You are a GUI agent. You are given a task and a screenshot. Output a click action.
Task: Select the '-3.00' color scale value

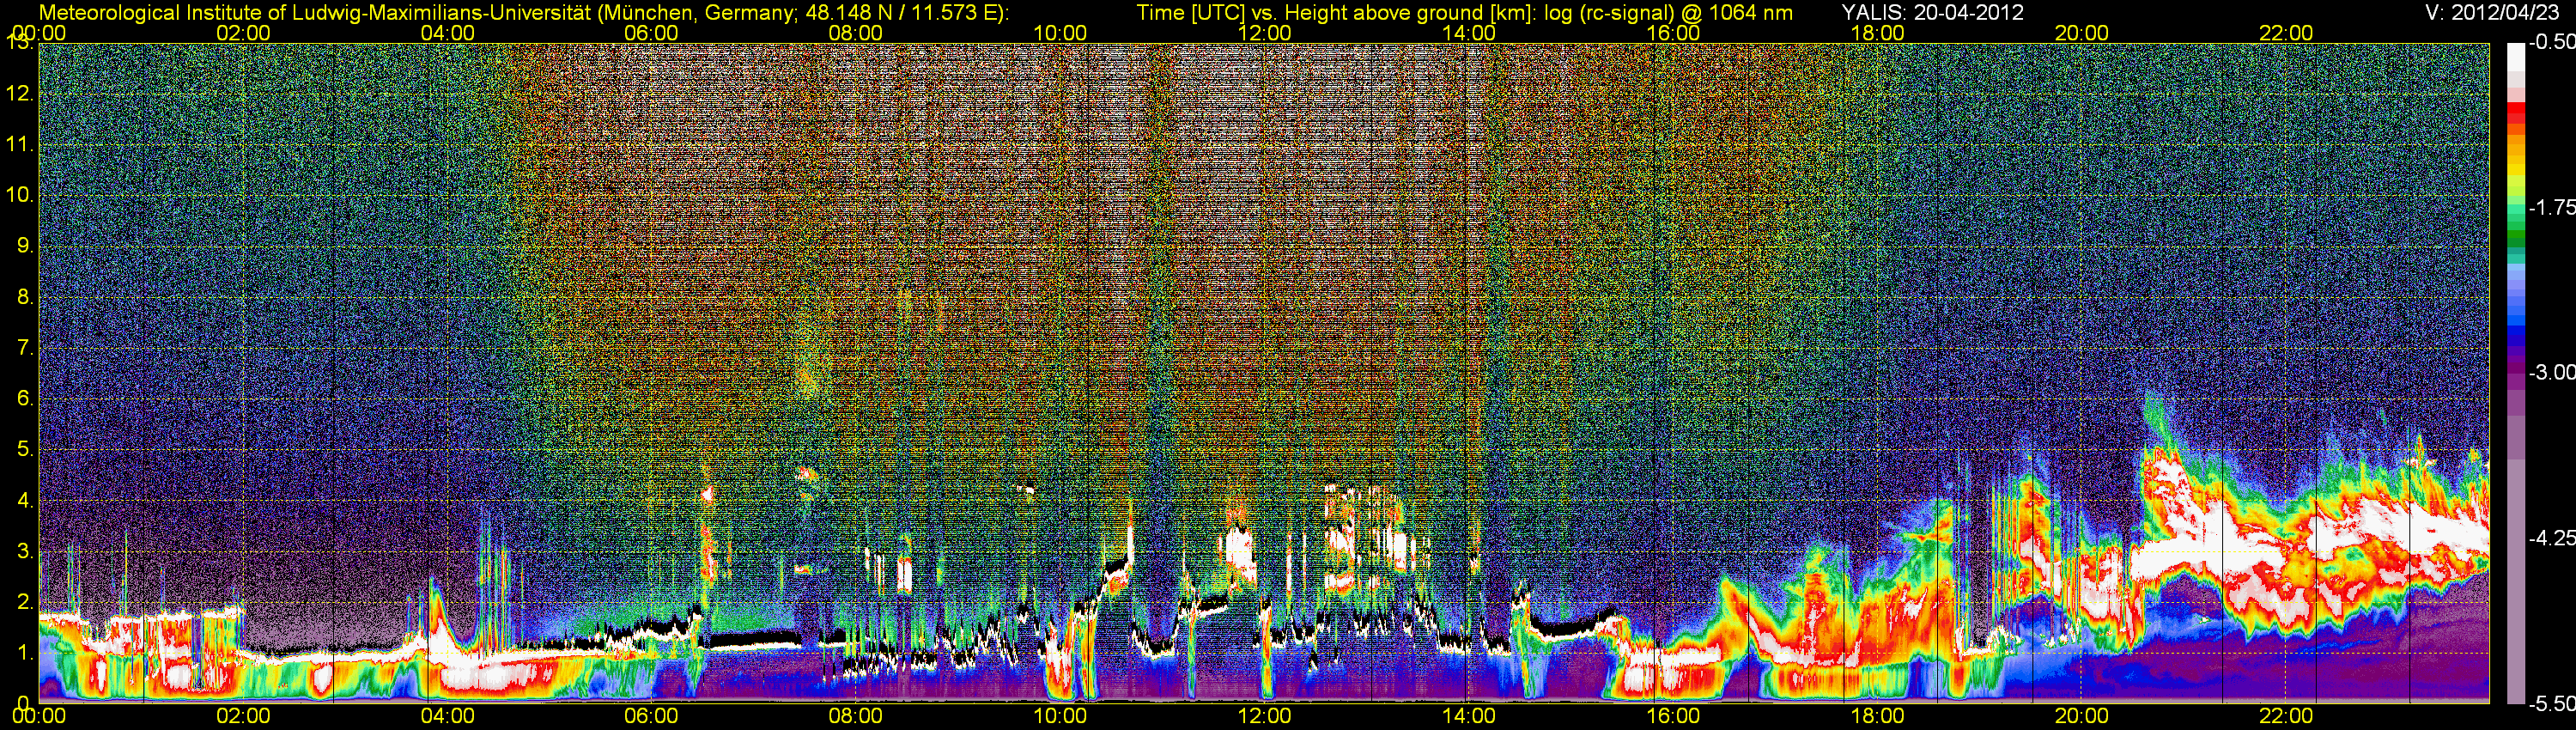(x=2552, y=373)
